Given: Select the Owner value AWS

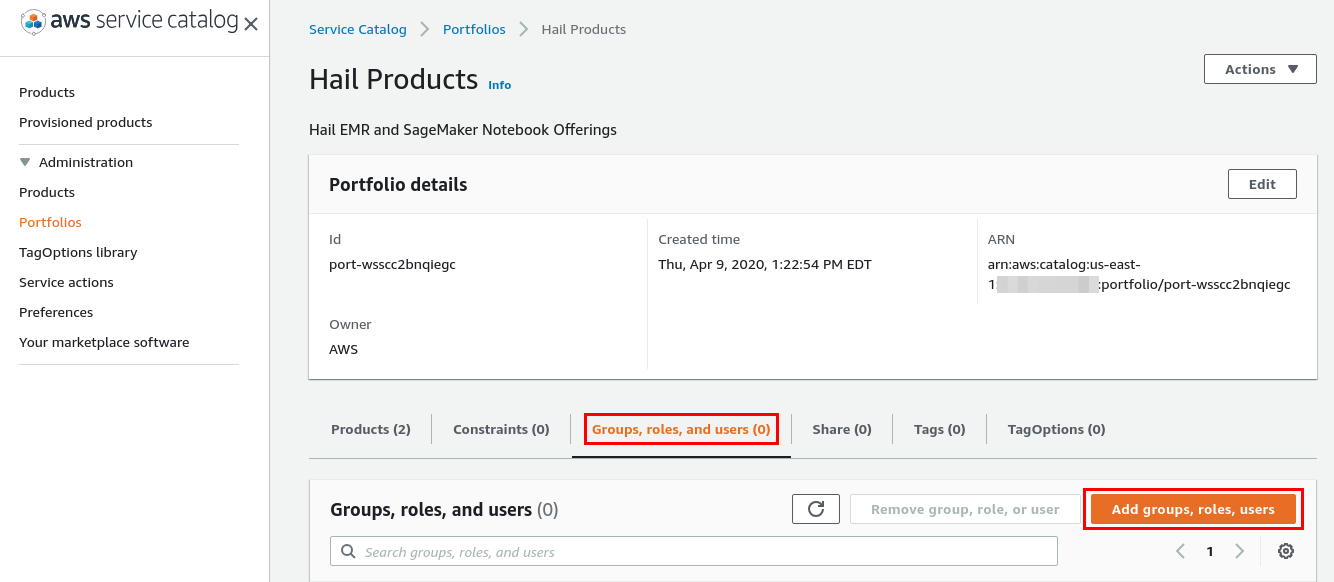Looking at the screenshot, I should point(343,349).
